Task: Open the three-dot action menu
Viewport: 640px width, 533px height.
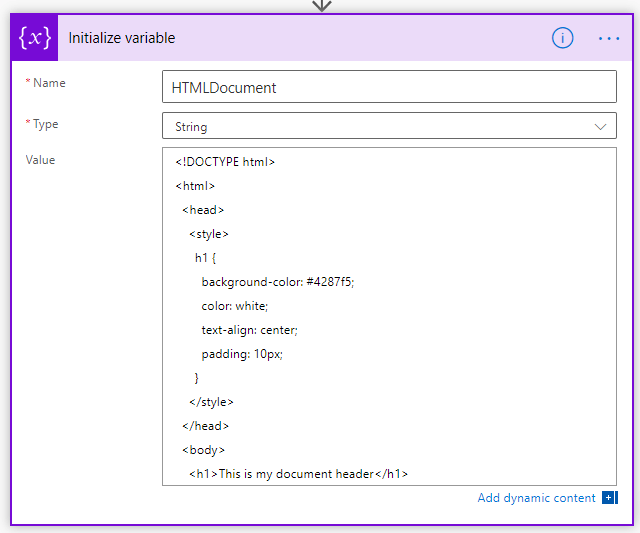Action: click(x=609, y=38)
